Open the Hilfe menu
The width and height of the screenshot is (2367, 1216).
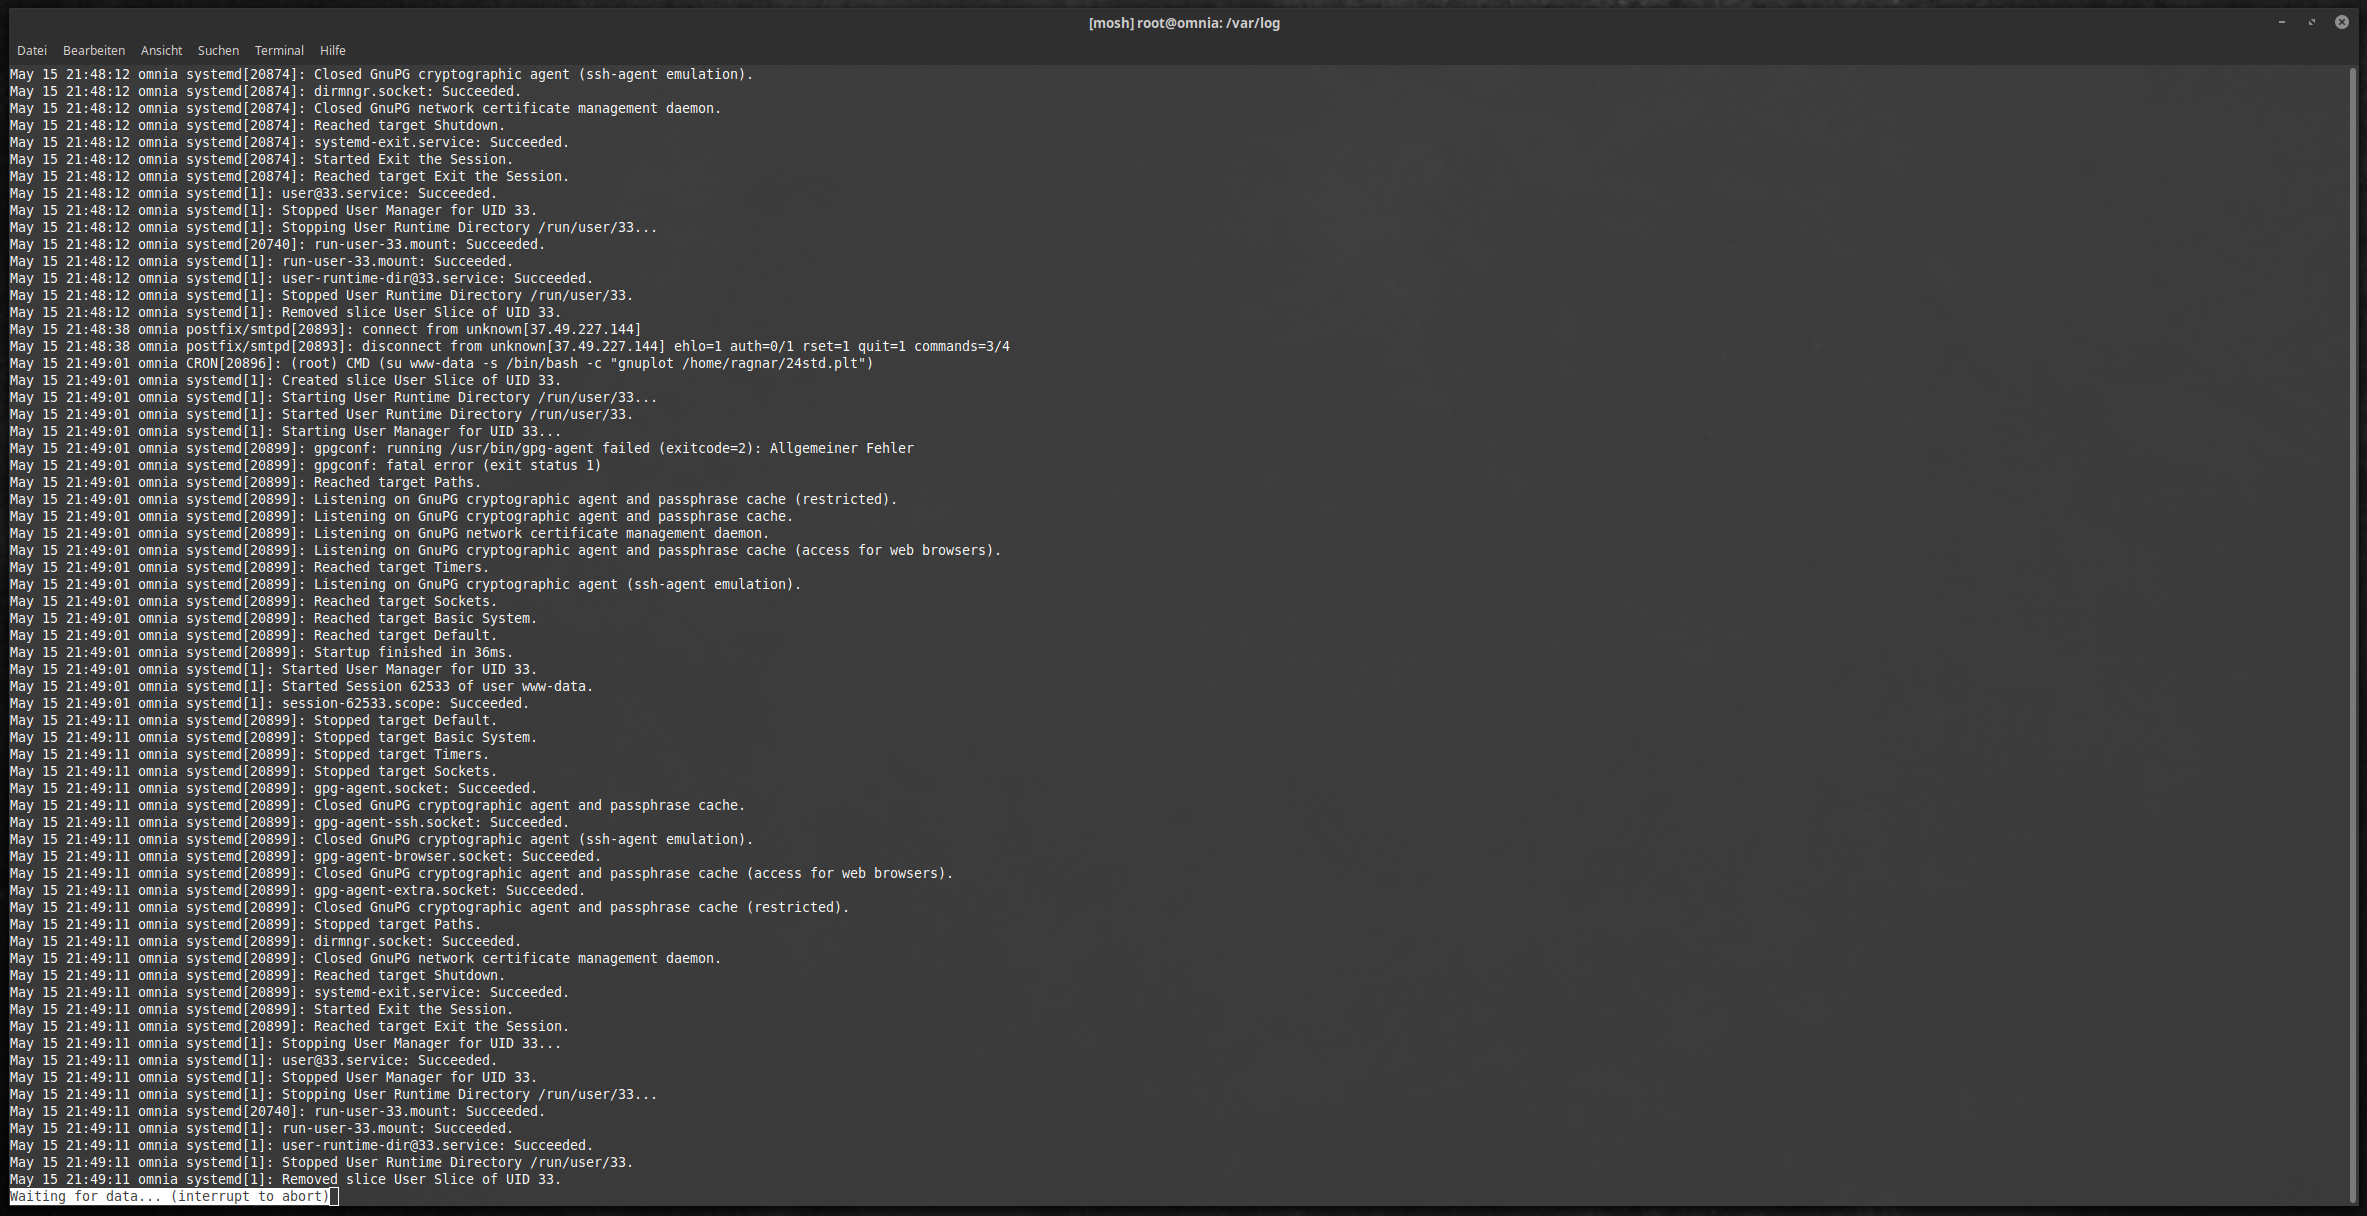(x=332, y=50)
